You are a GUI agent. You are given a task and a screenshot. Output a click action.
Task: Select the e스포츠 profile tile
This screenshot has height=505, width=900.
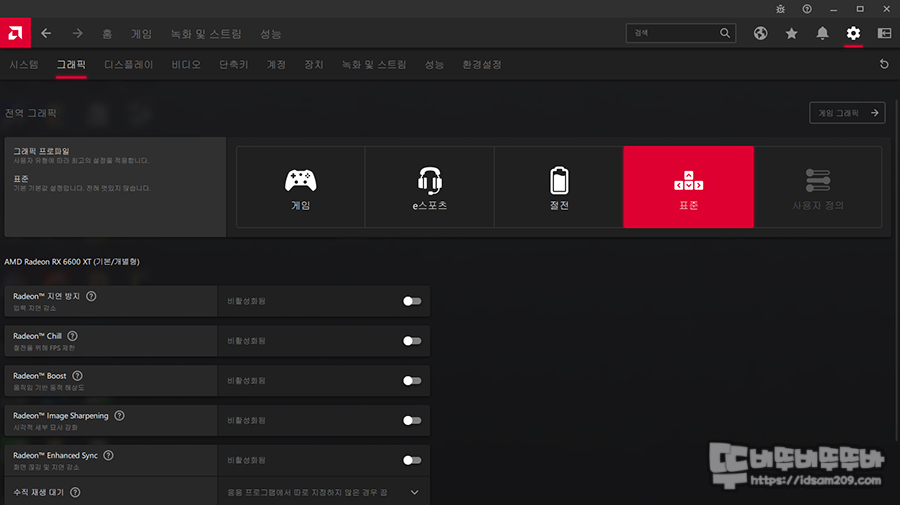(x=429, y=187)
